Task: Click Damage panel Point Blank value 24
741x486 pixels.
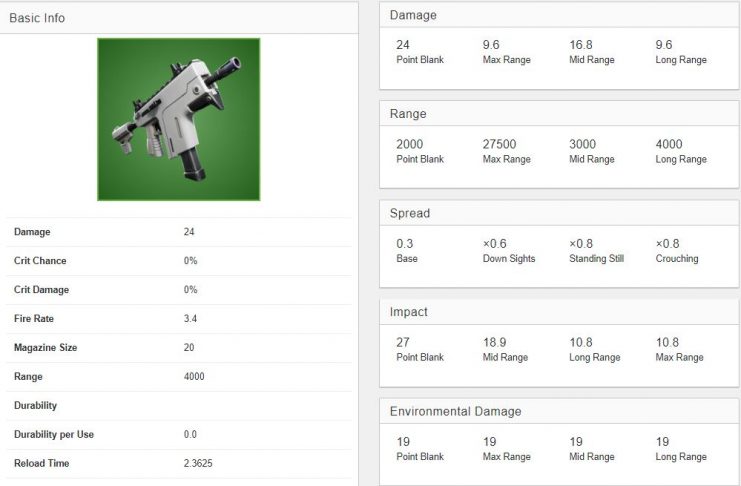Action: pos(403,45)
